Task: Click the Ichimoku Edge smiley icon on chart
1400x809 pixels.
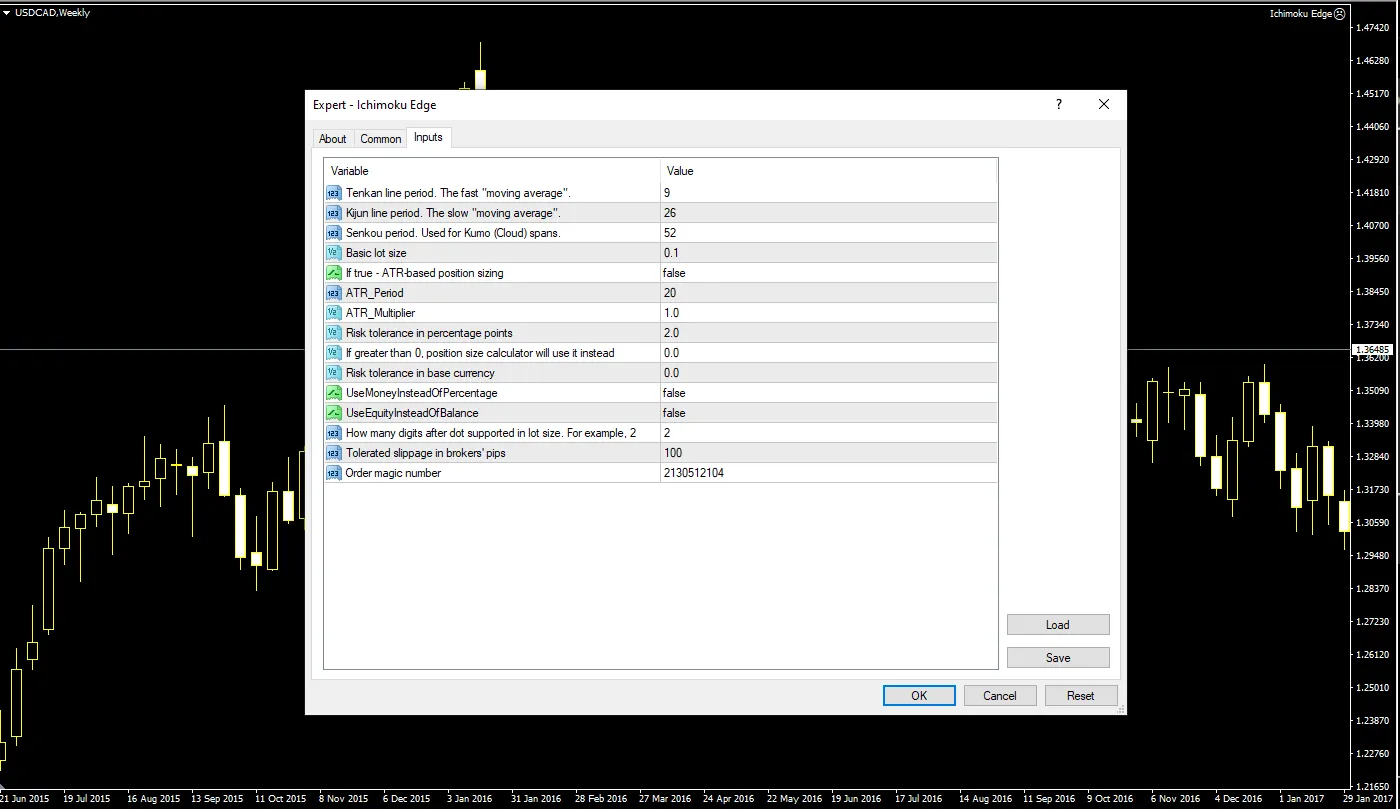Action: (1340, 14)
